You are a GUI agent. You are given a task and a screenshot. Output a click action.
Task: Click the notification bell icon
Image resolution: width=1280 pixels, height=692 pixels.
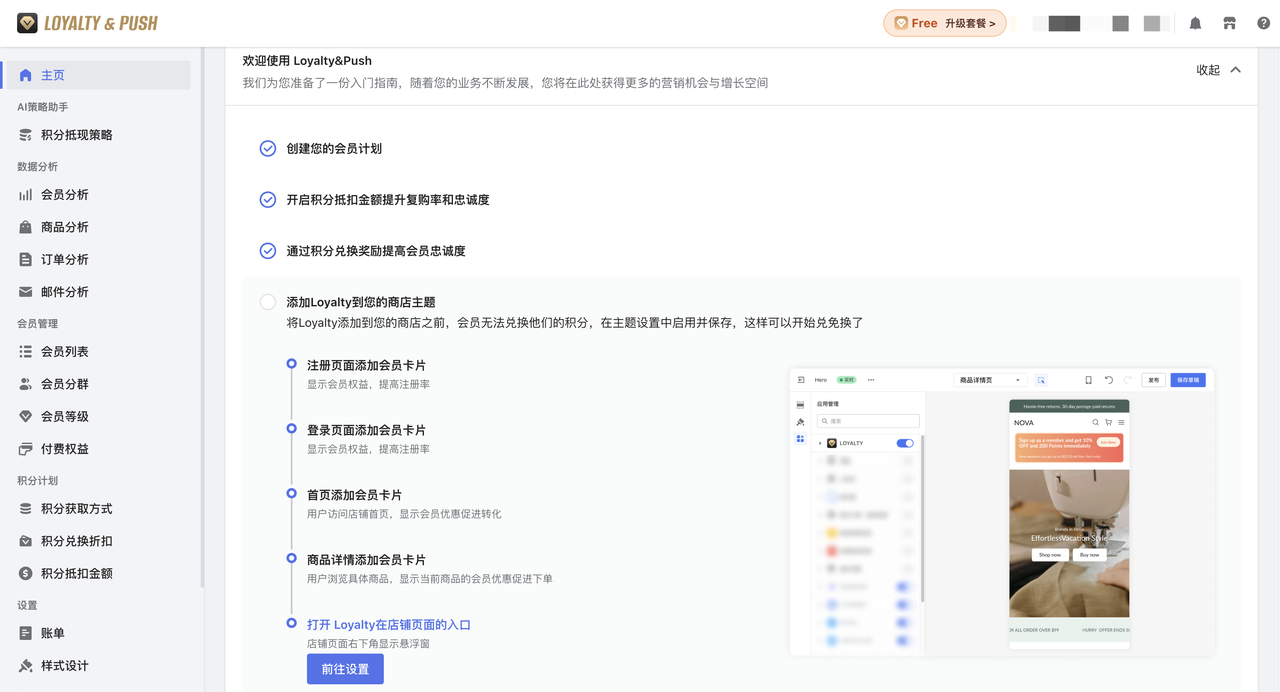click(1195, 23)
